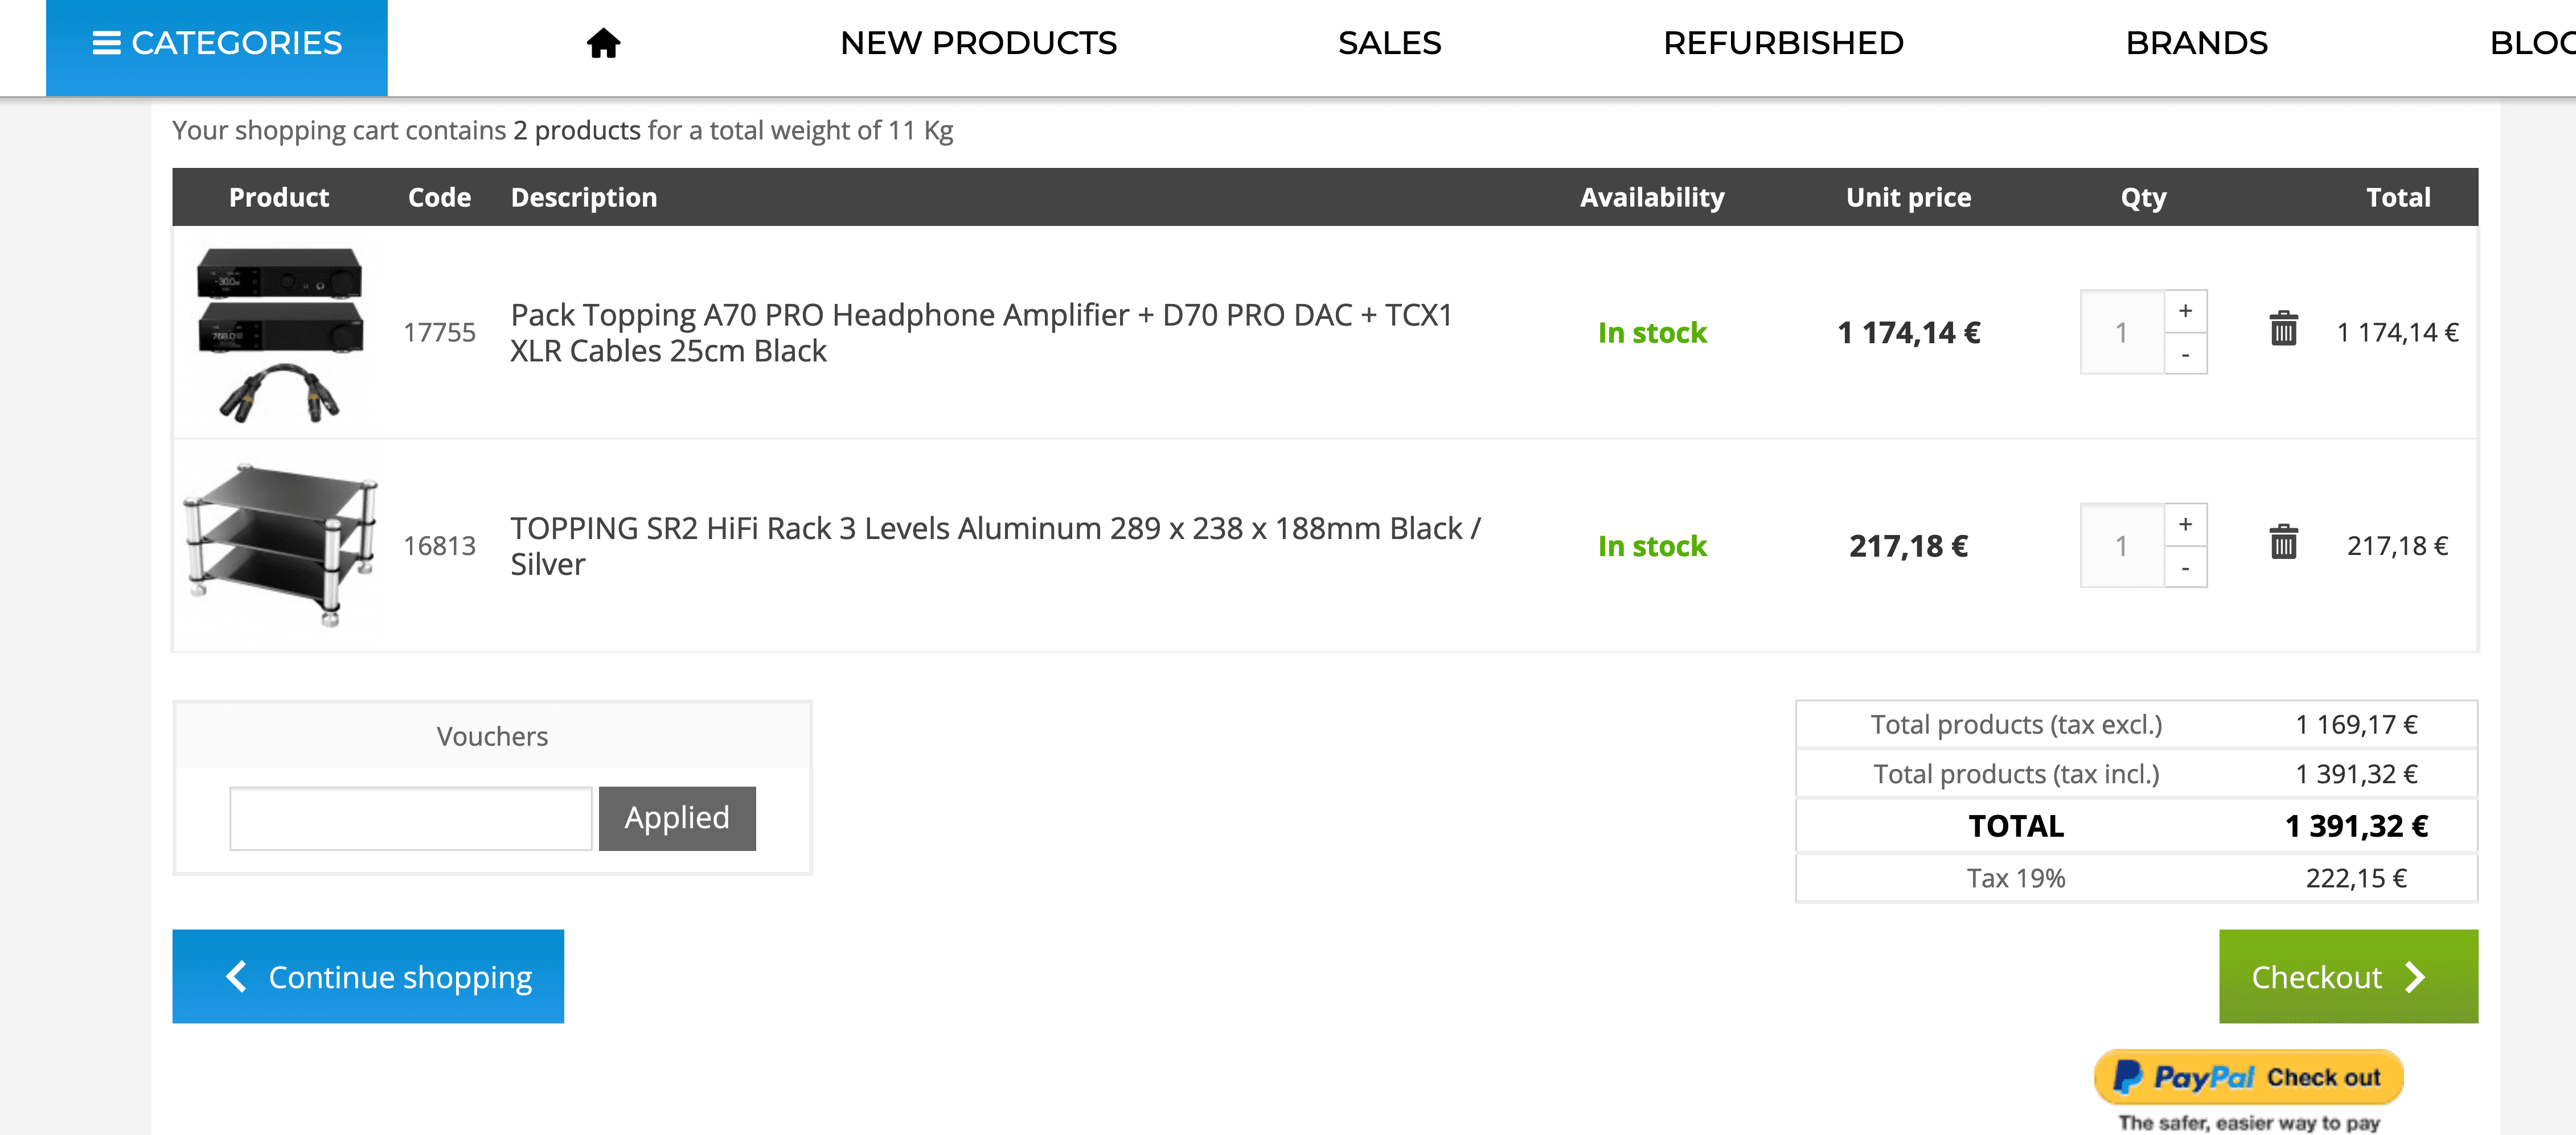Increase quantity of the Topping A70 PRO pack
This screenshot has height=1135, width=2576.
point(2185,311)
